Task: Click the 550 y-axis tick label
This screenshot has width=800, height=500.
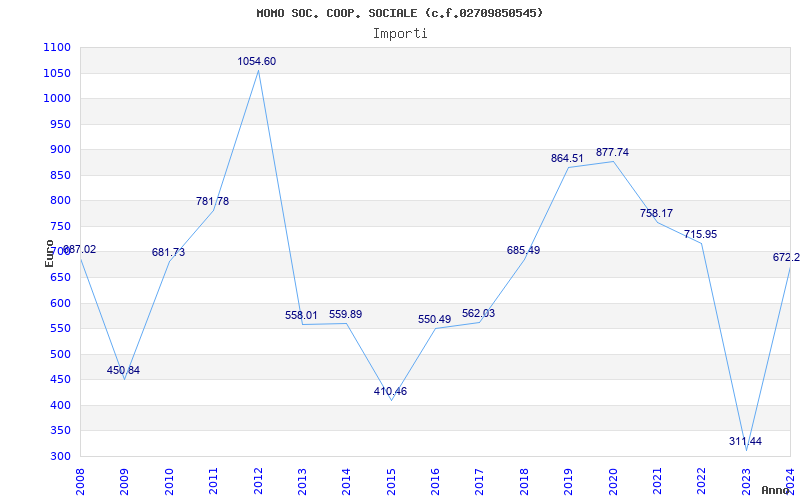Action: 61,329
